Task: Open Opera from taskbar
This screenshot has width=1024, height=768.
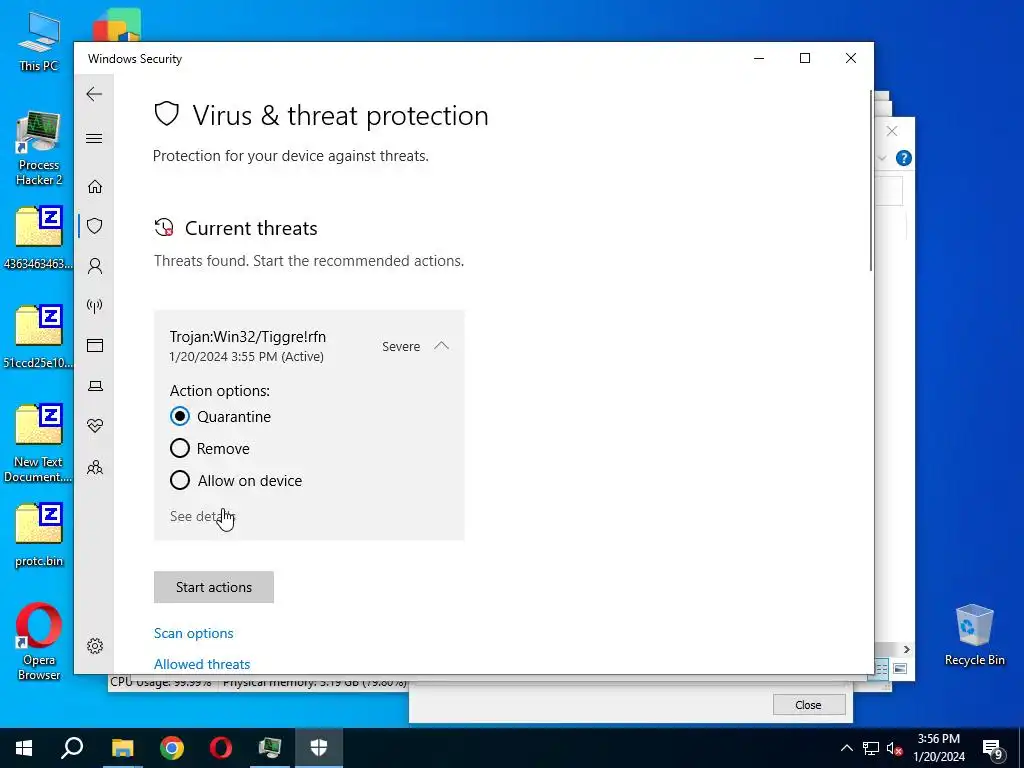Action: pos(221,748)
